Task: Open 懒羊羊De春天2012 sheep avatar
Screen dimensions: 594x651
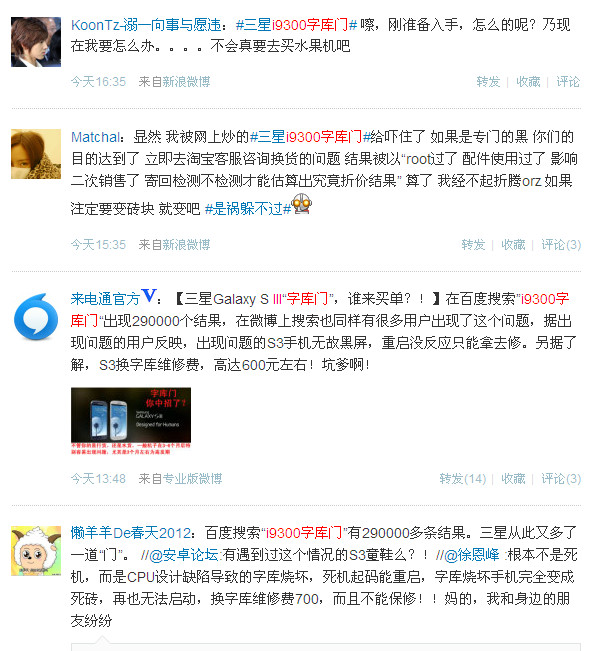Action: tap(36, 551)
